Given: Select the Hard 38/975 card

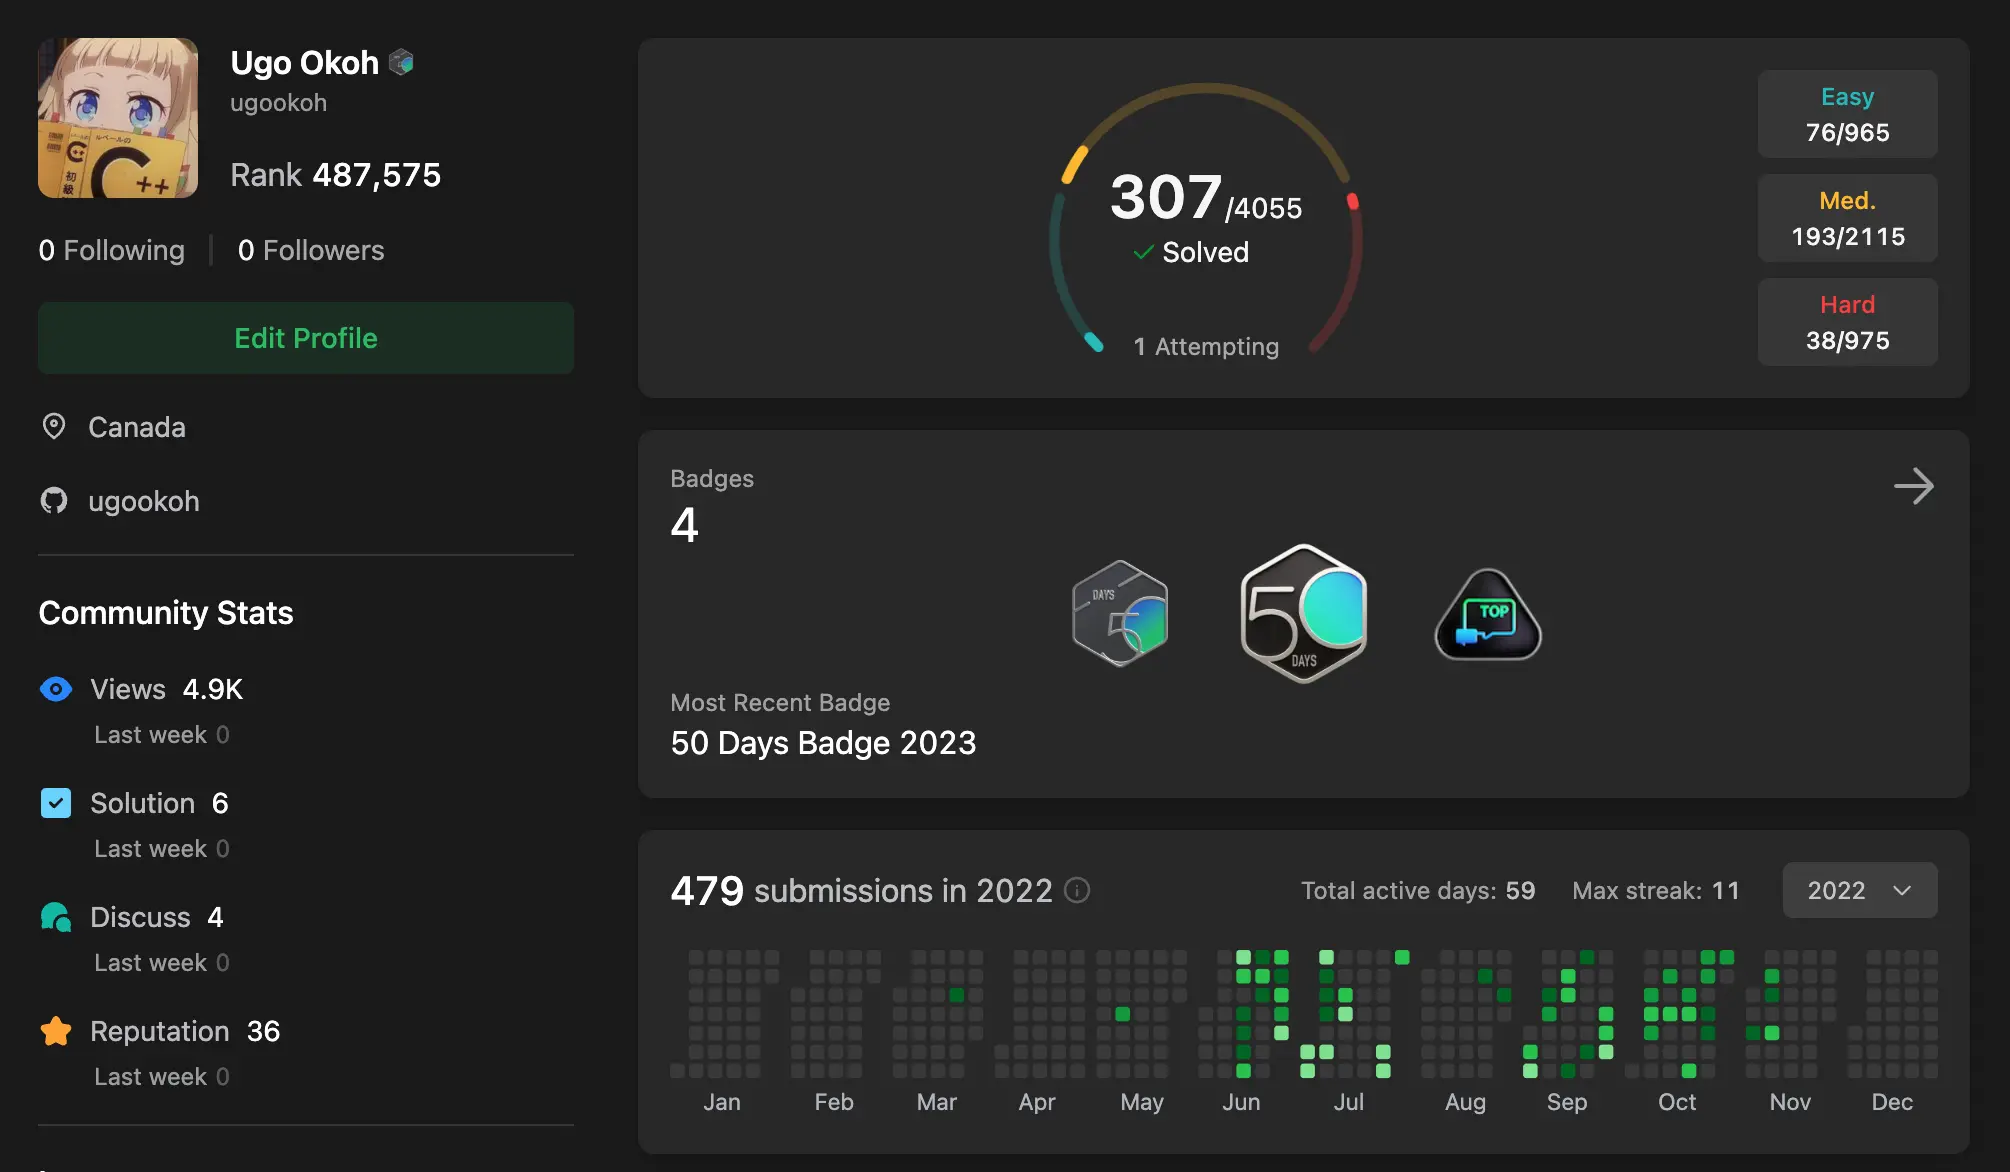Looking at the screenshot, I should point(1848,322).
